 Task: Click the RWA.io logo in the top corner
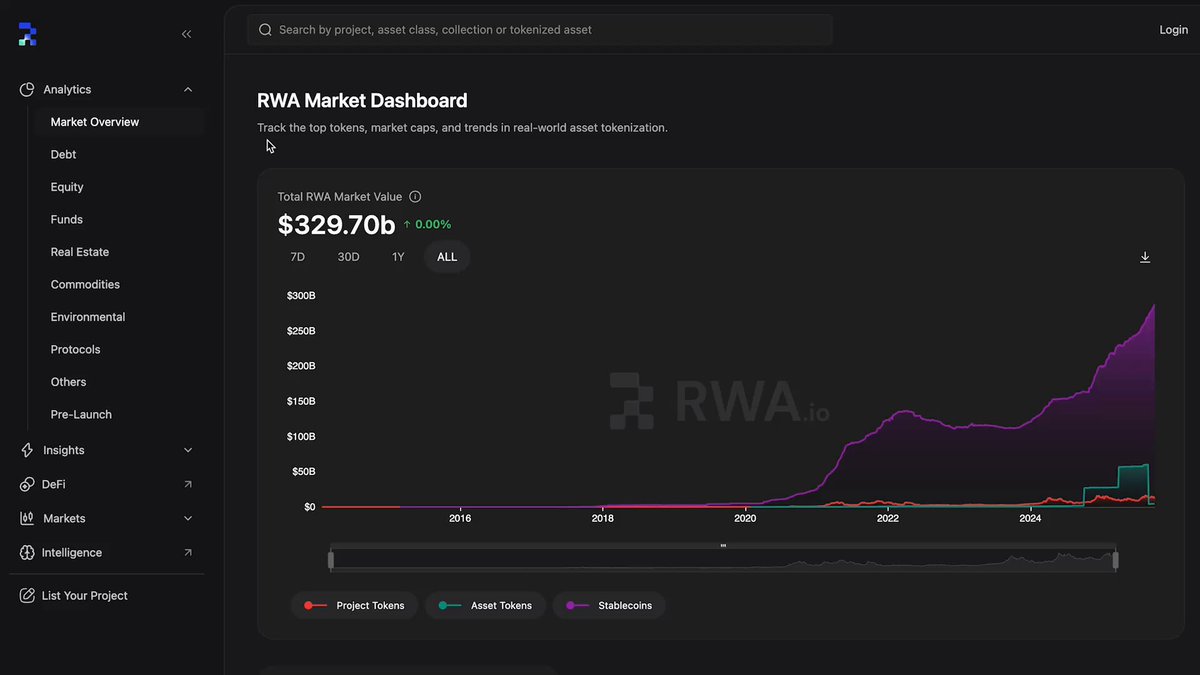tap(27, 33)
